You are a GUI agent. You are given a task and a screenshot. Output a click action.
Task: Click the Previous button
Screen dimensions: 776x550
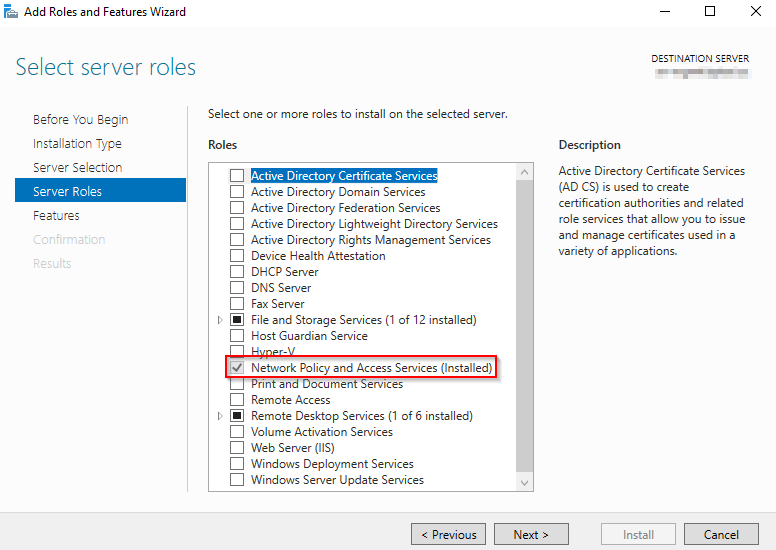point(448,535)
